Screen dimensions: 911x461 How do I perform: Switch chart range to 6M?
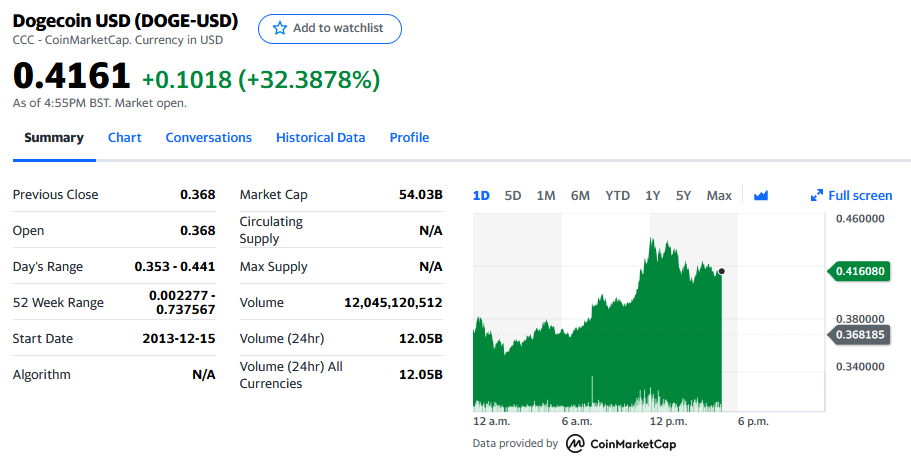tap(580, 195)
